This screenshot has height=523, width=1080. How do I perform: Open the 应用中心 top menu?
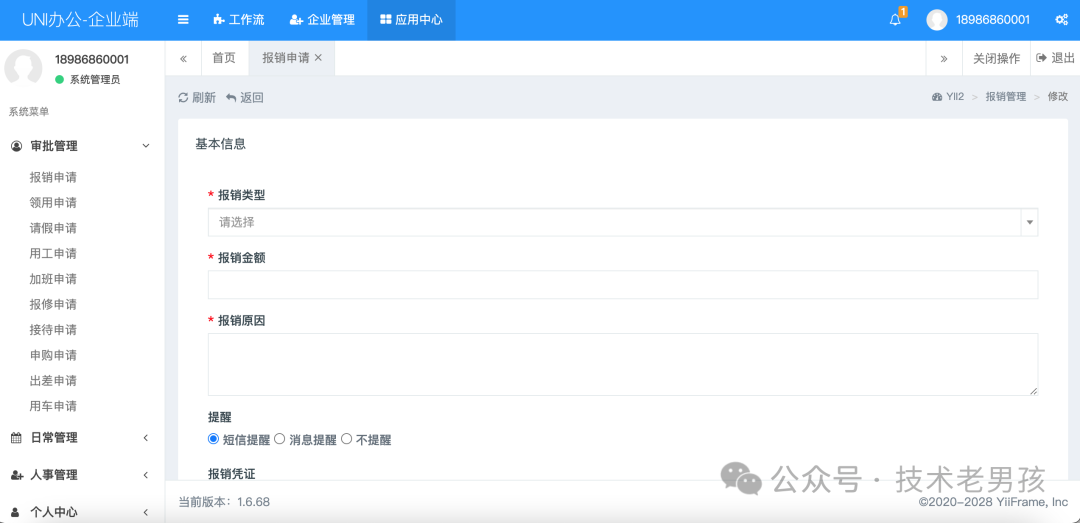click(411, 20)
